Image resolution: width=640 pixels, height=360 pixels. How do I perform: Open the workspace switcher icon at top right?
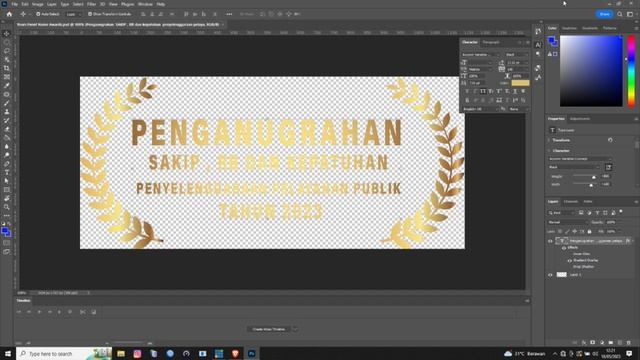pos(630,14)
